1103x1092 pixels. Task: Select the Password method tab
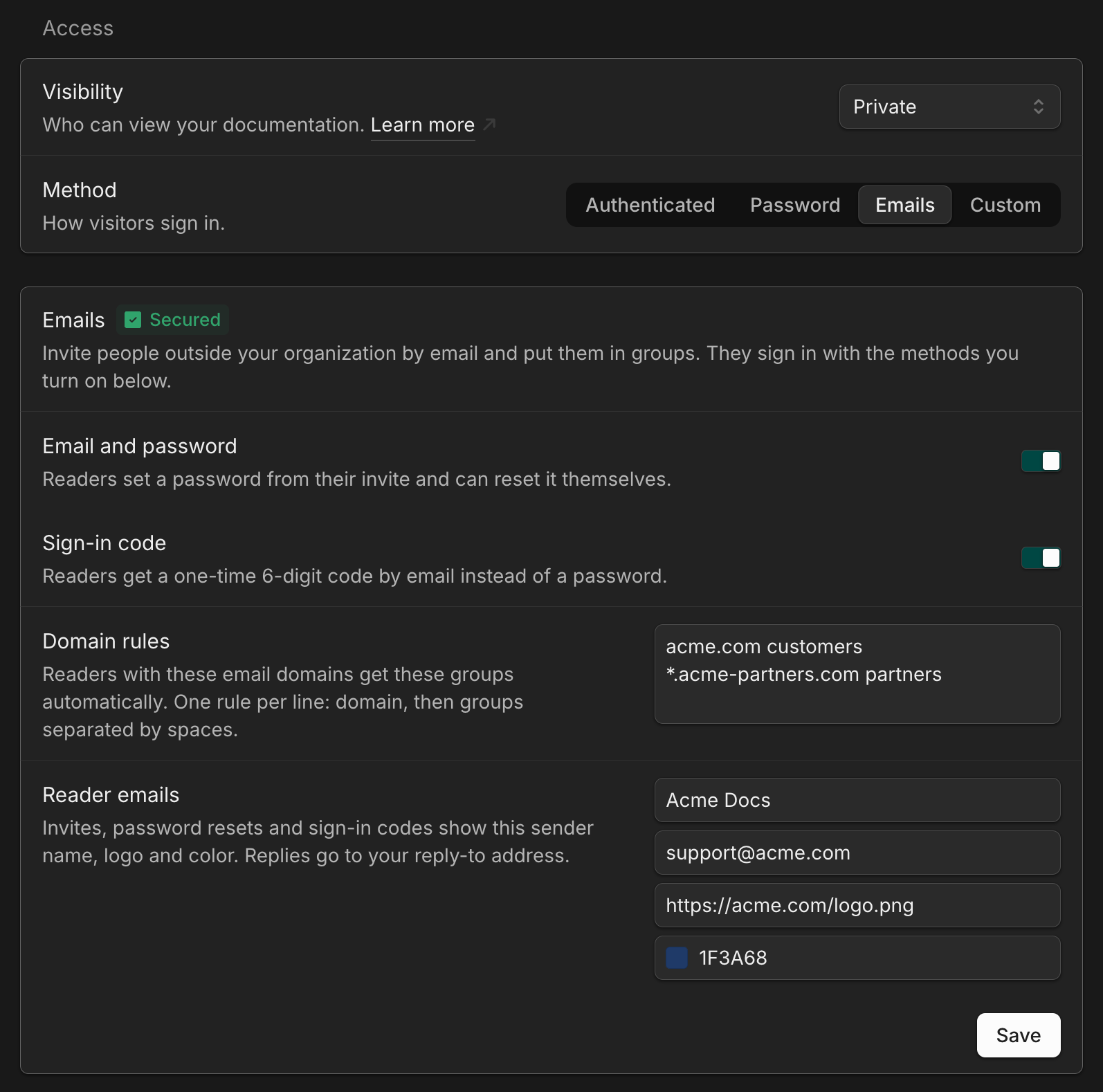point(795,205)
